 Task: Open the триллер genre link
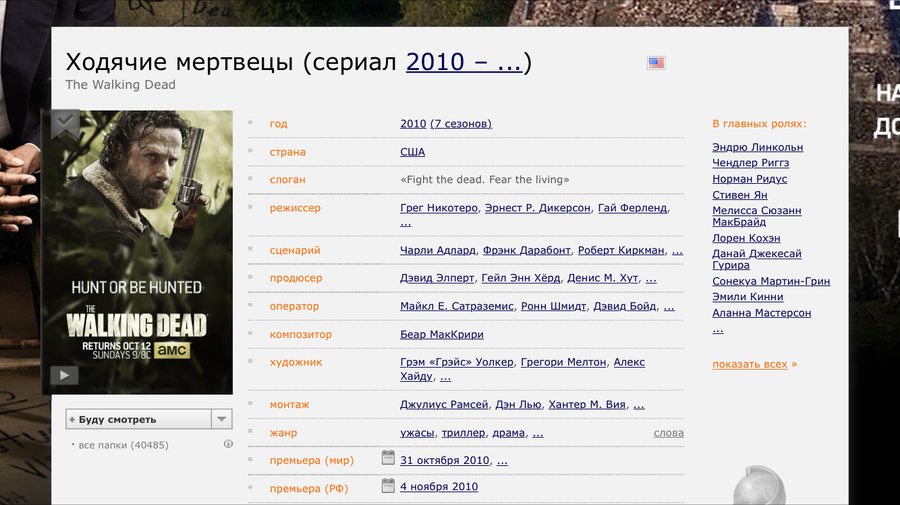coord(463,433)
